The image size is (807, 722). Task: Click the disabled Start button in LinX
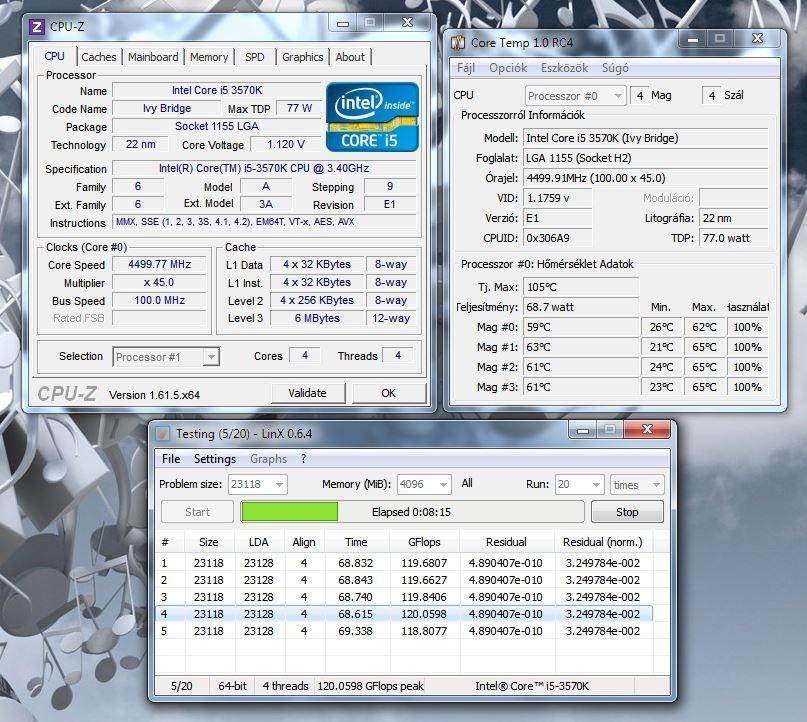pyautogui.click(x=197, y=512)
